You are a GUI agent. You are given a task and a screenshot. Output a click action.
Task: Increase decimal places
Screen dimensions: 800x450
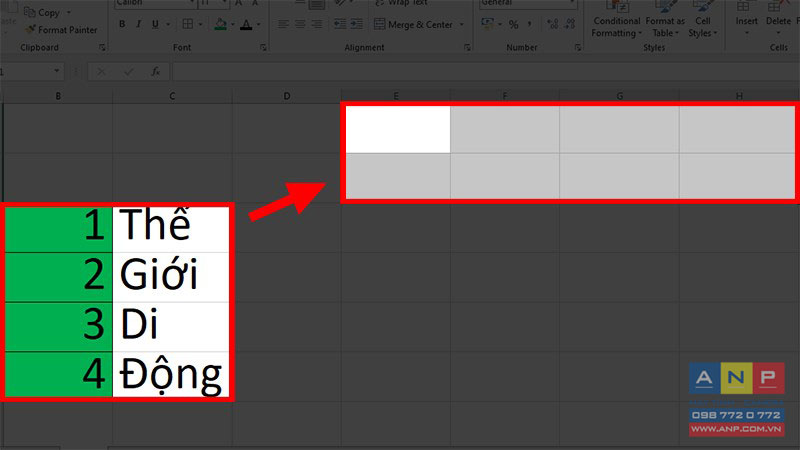tap(553, 24)
